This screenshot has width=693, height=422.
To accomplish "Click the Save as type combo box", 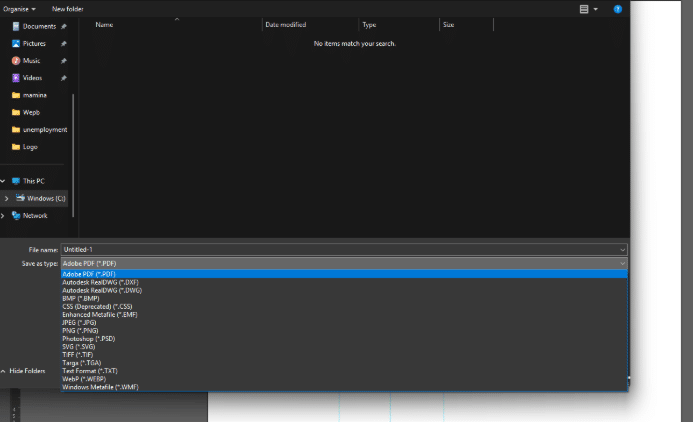I will [344, 263].
